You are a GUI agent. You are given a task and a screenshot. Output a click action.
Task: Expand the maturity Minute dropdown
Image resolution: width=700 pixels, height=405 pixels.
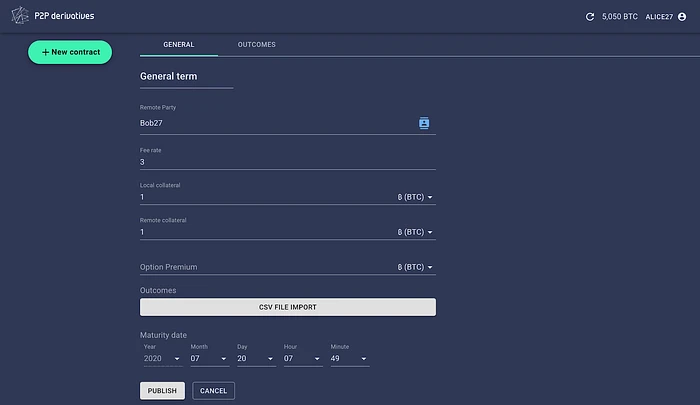[x=349, y=357]
